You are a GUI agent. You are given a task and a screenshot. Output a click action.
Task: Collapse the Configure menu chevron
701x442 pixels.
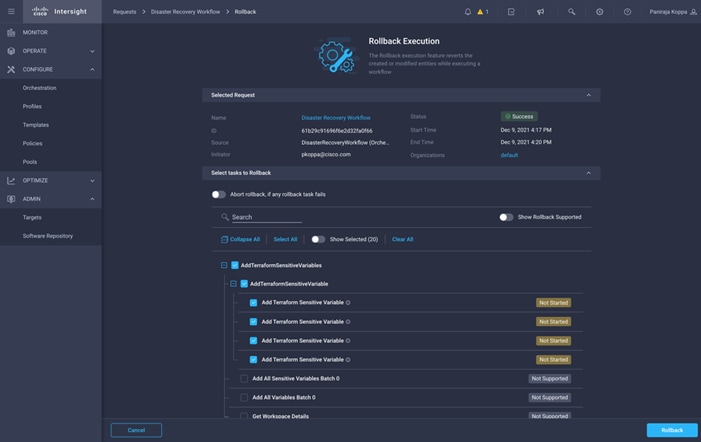click(92, 70)
